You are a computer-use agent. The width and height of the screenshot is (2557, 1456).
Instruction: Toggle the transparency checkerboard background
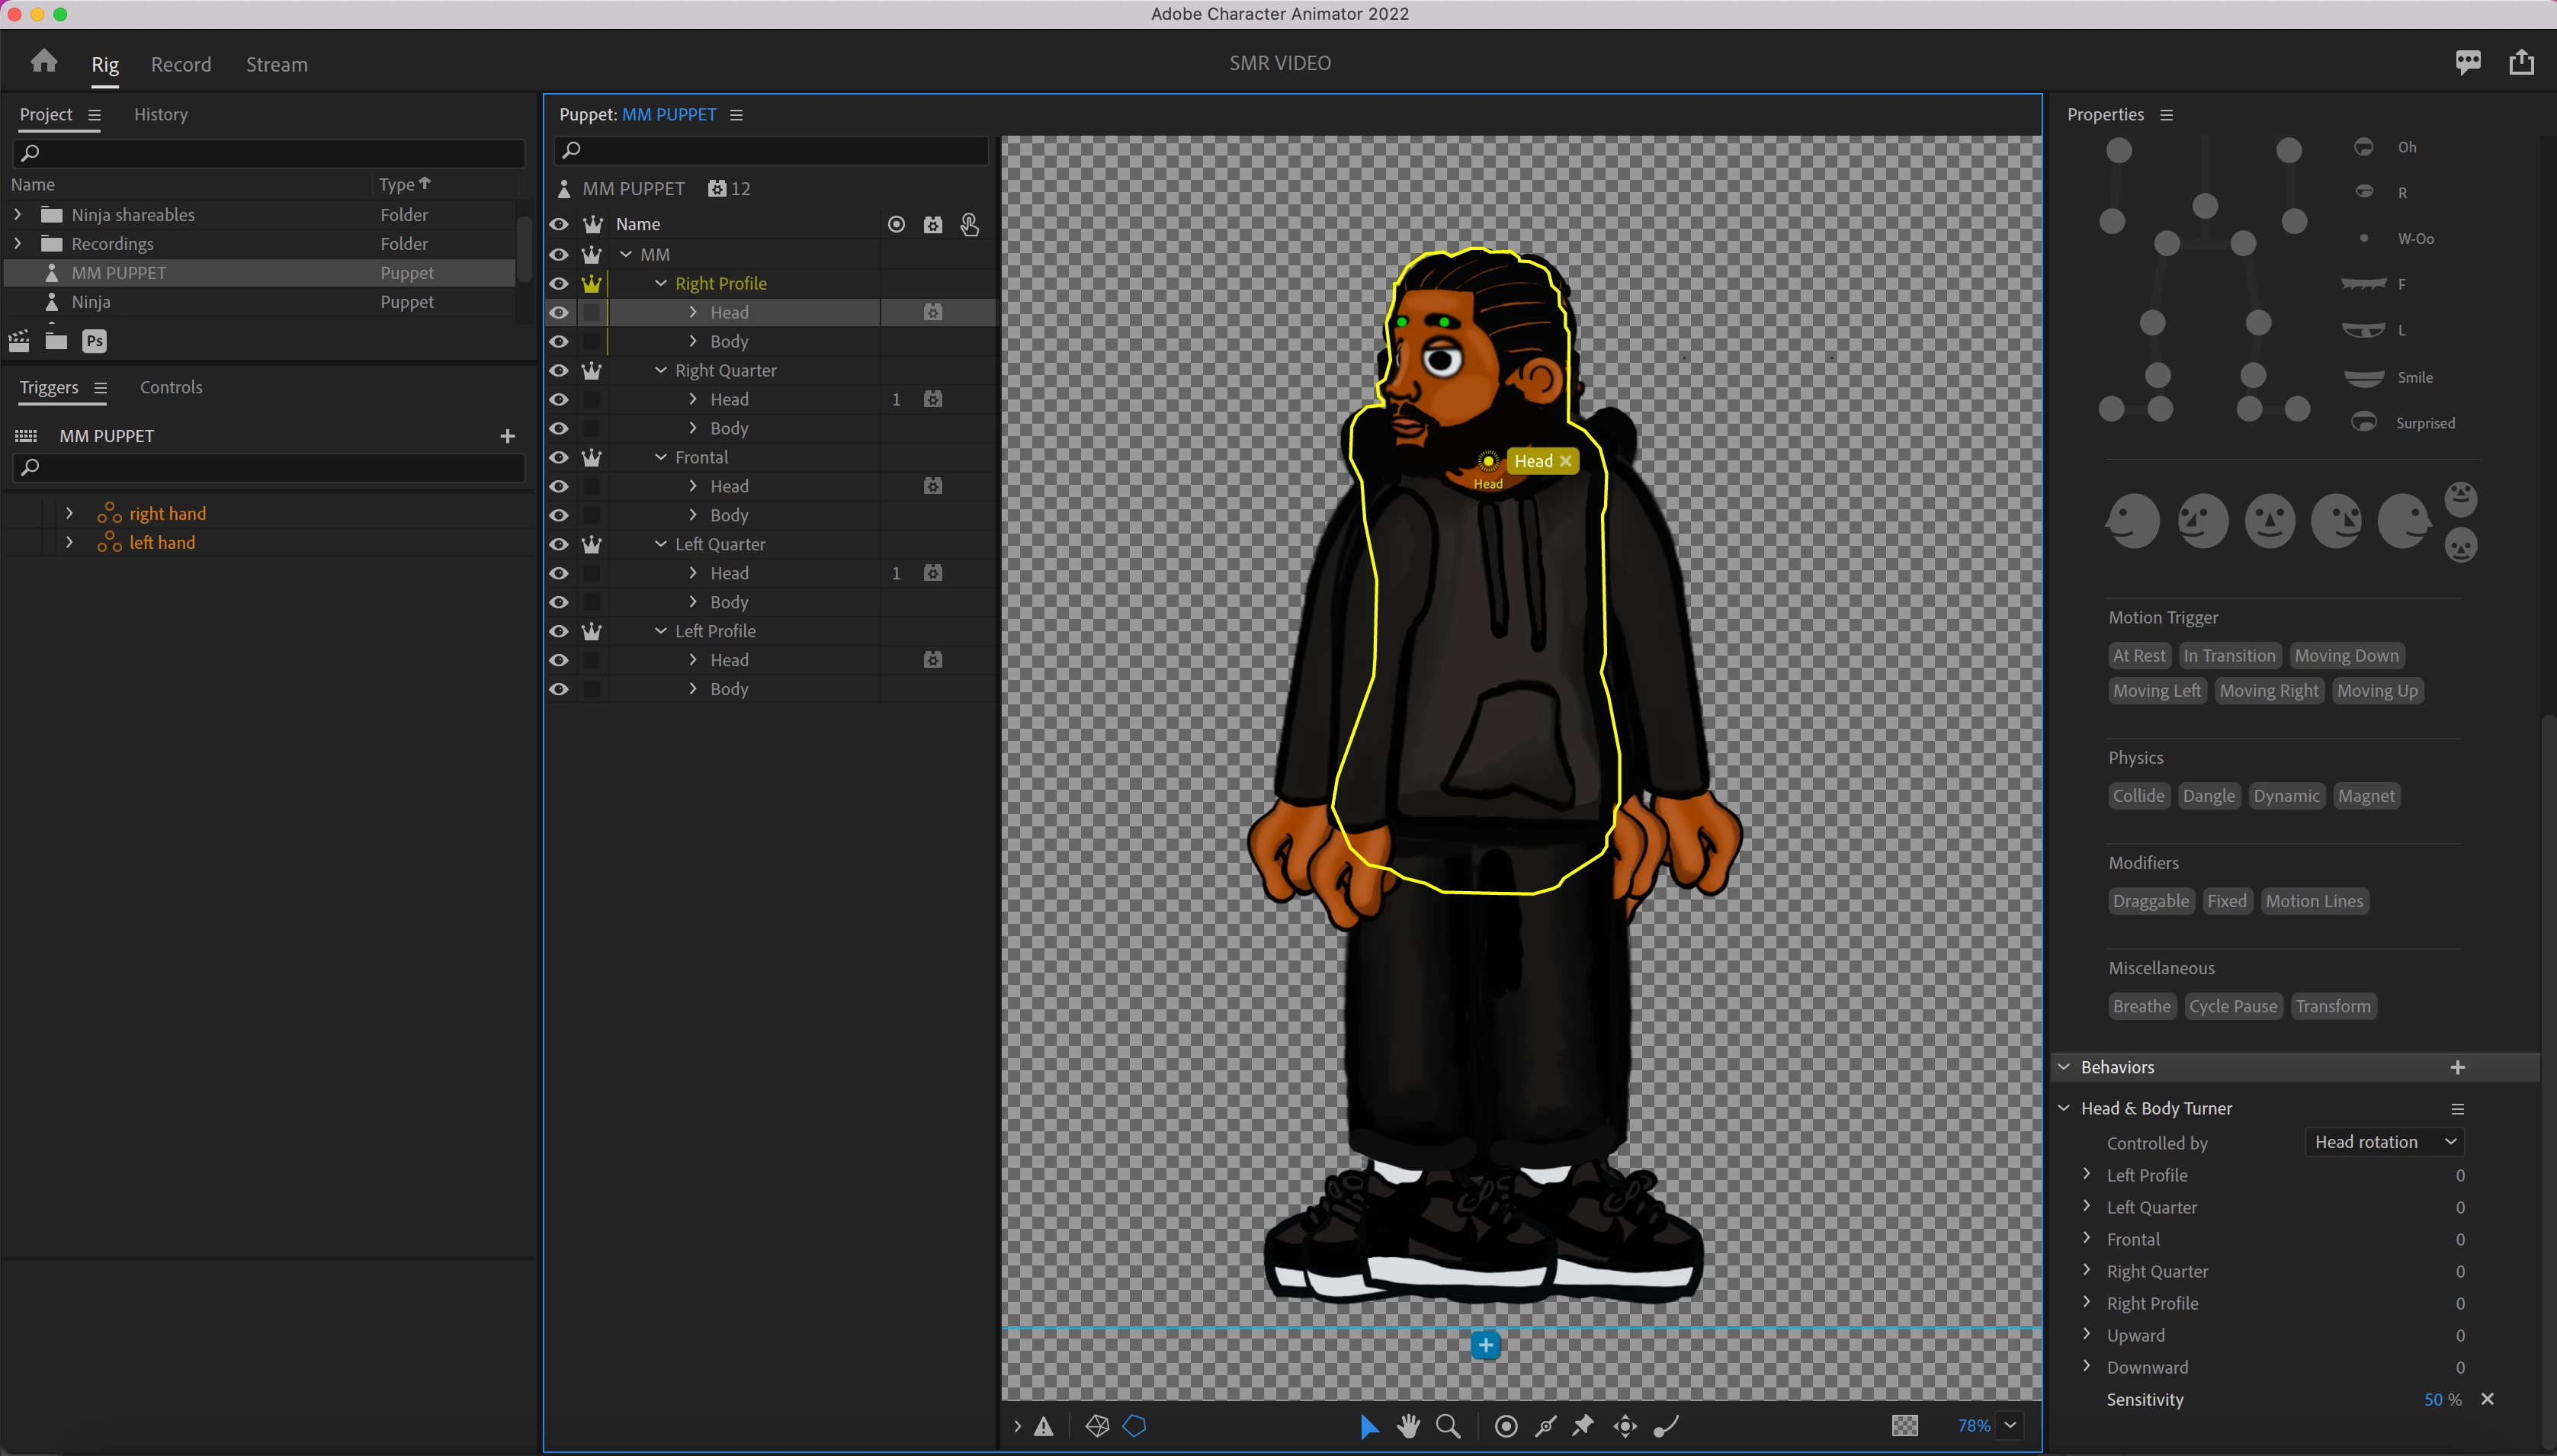[1904, 1426]
